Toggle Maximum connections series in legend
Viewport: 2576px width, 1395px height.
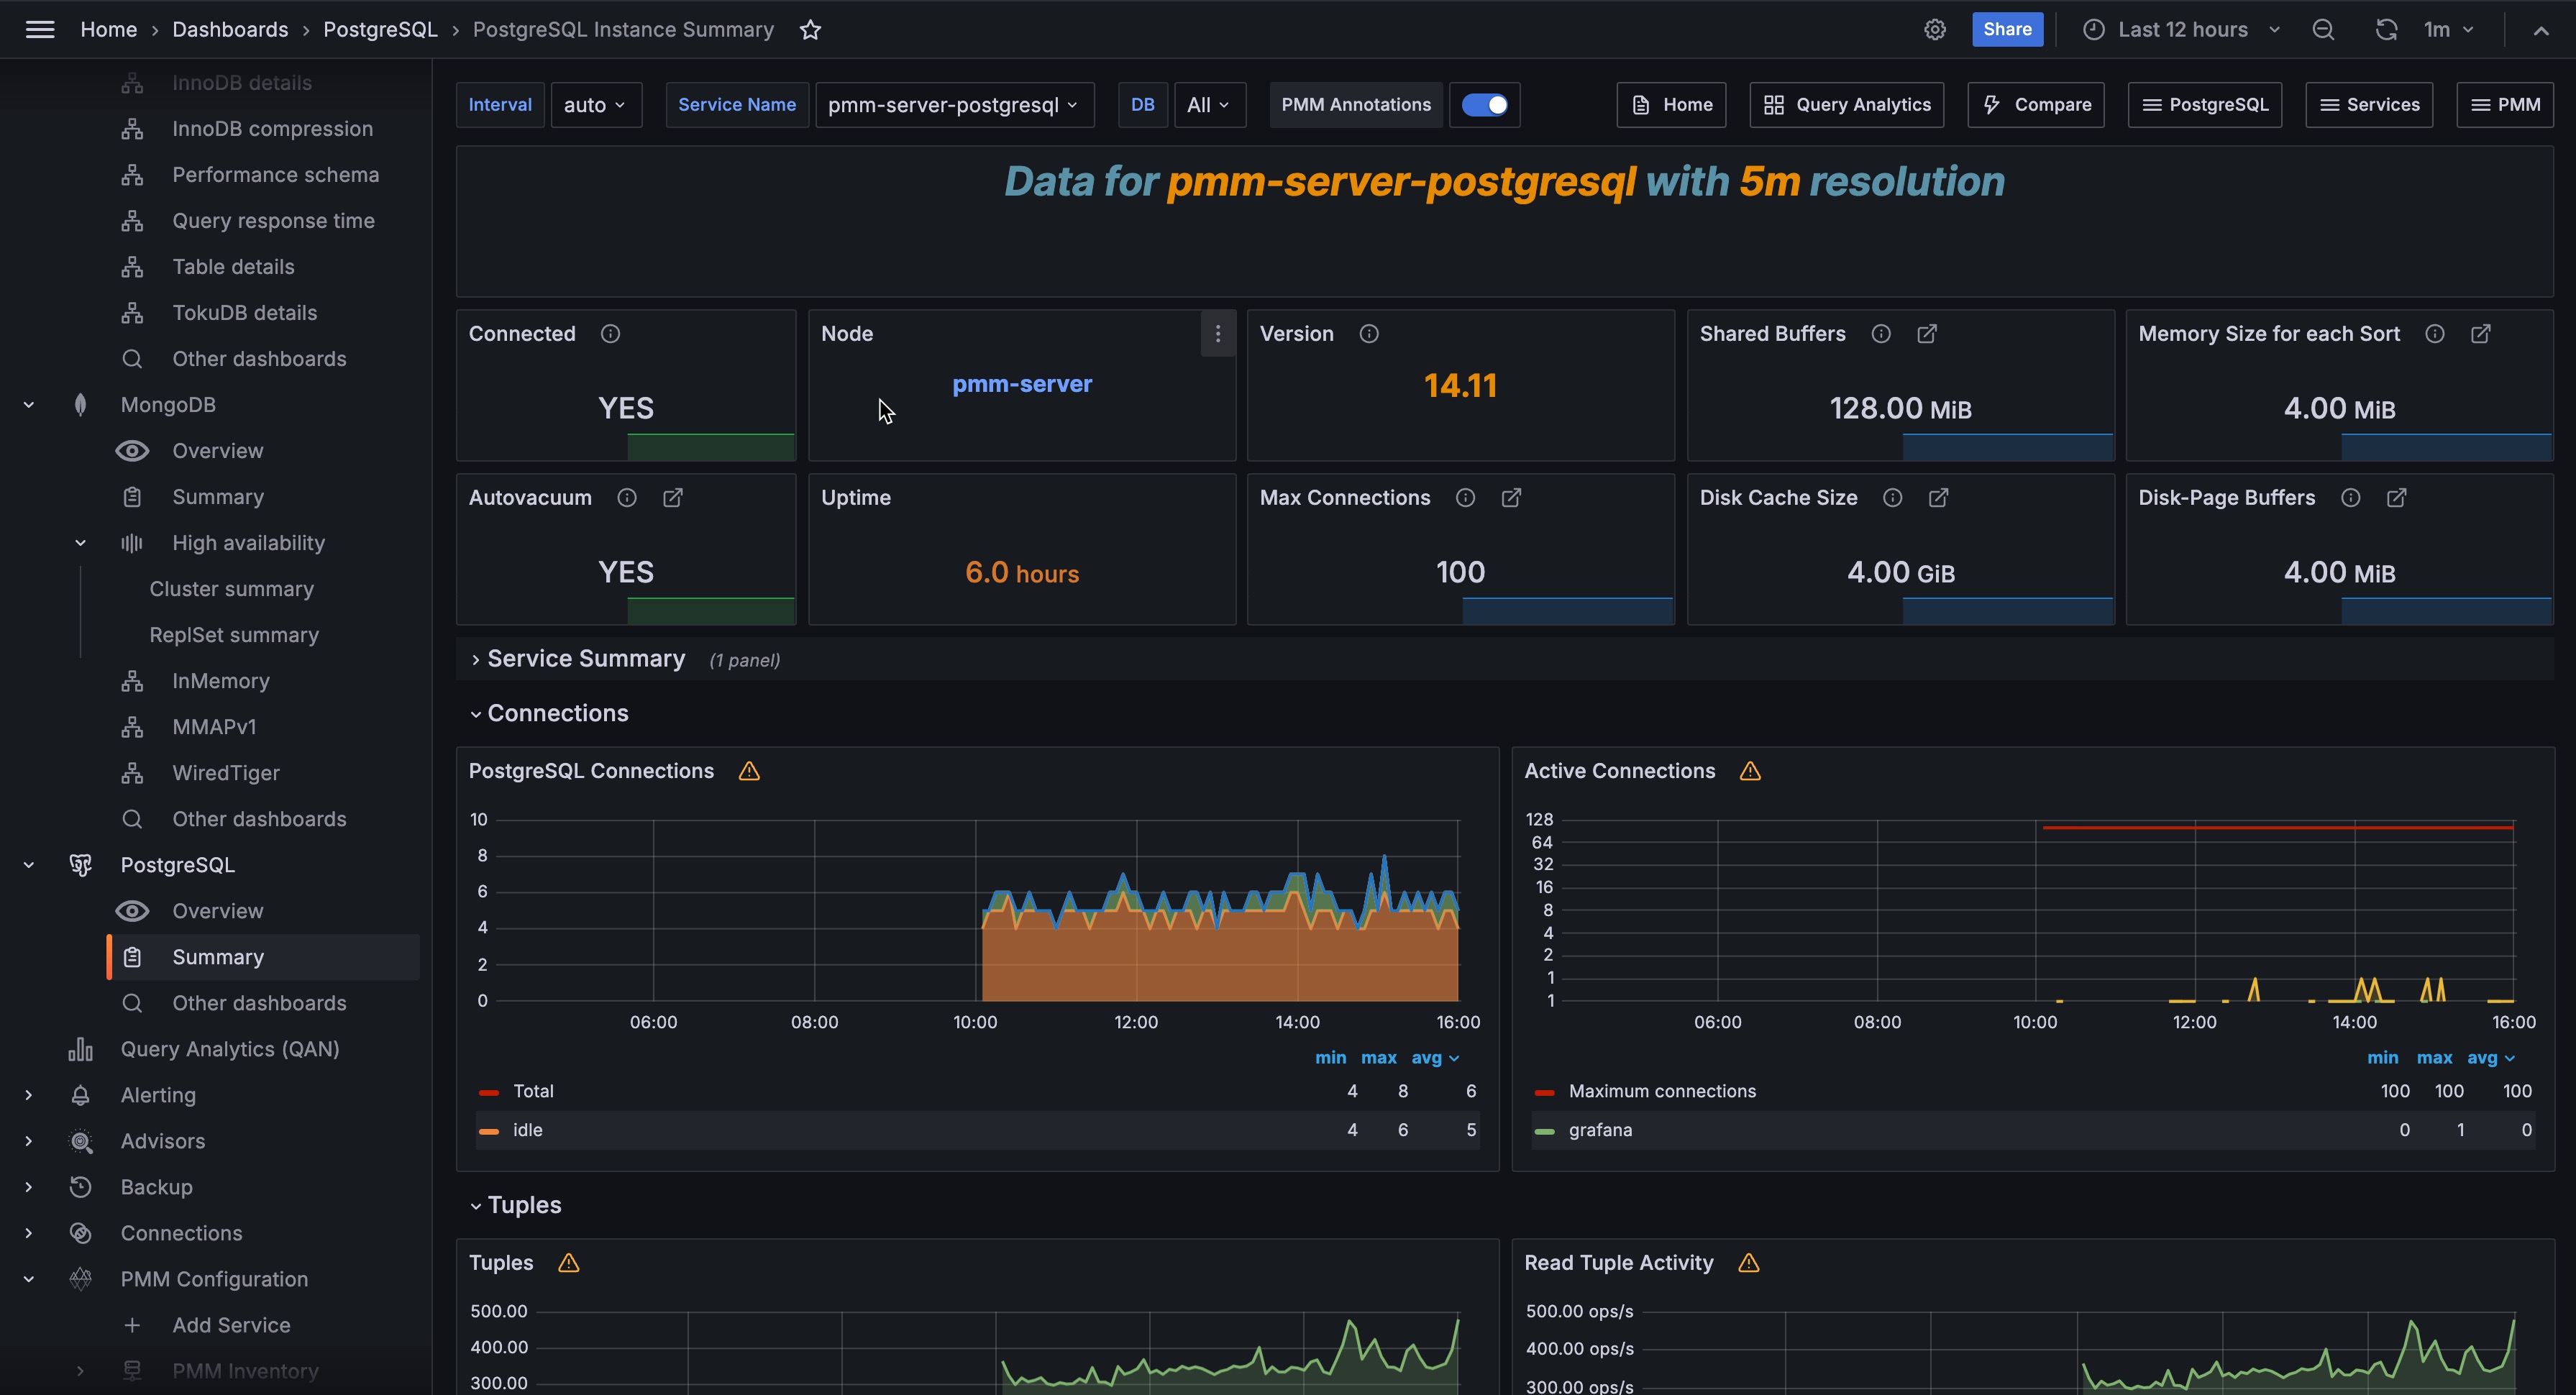(1662, 1091)
